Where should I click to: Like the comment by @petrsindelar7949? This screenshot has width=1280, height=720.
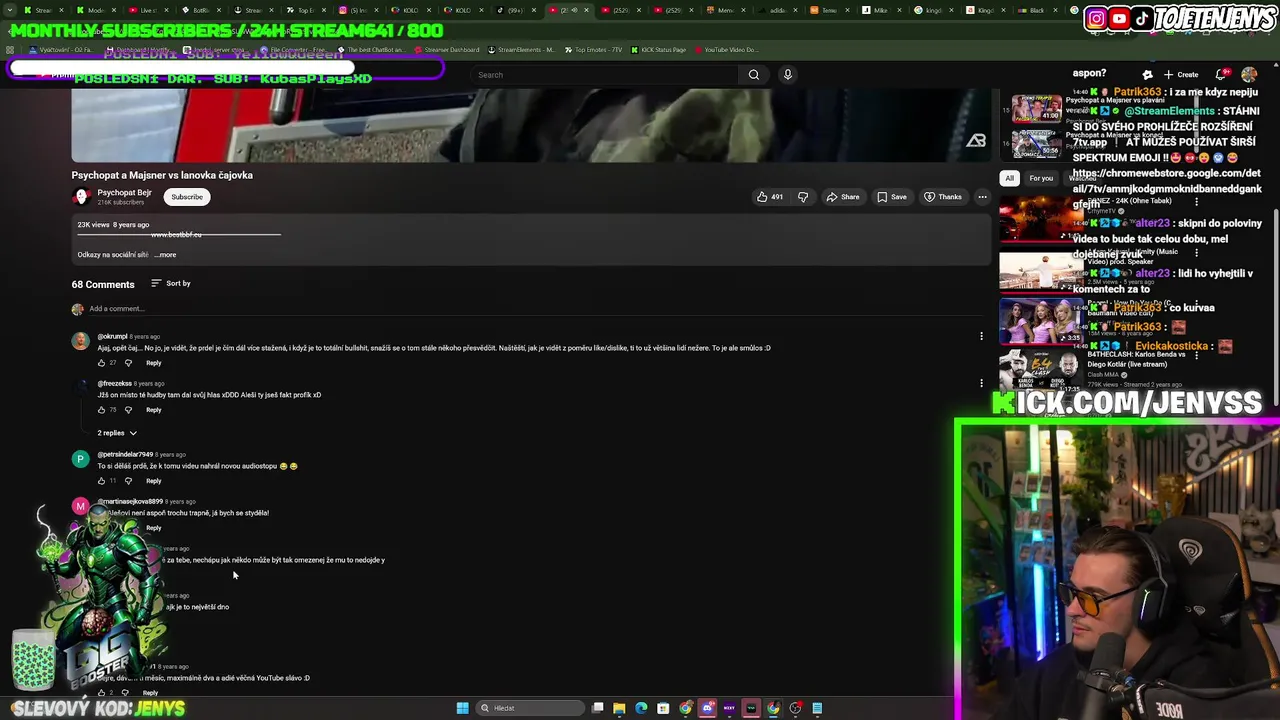pos(101,481)
